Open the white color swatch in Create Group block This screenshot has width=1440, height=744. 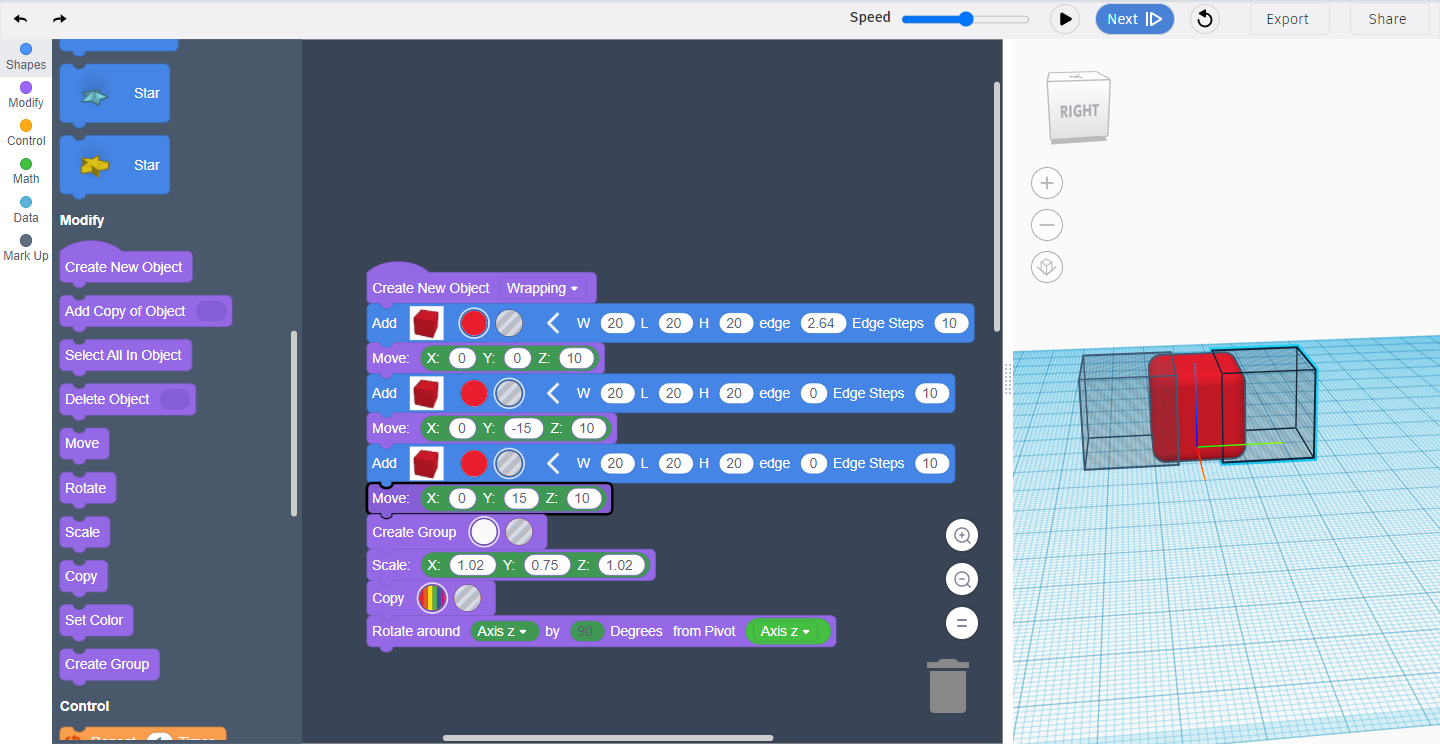pos(484,532)
